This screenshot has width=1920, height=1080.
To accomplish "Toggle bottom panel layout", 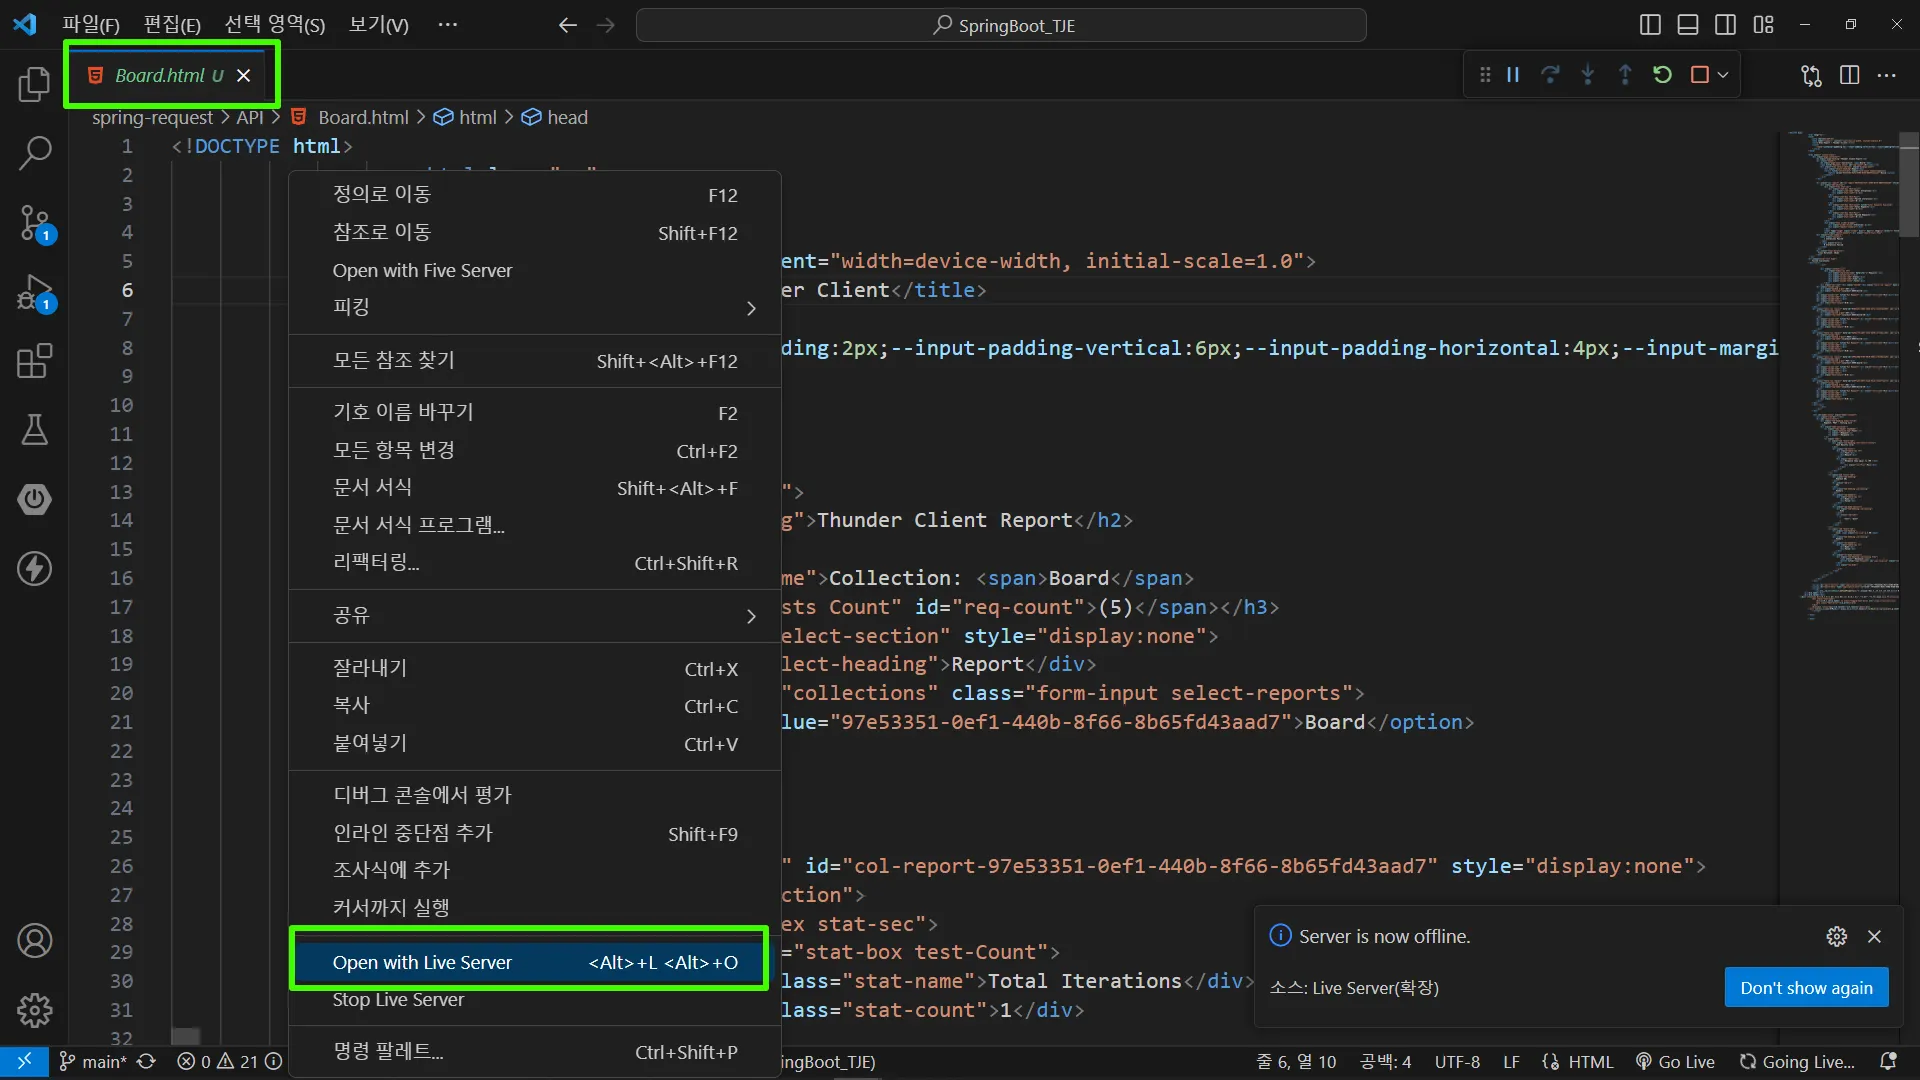I will tap(1688, 25).
